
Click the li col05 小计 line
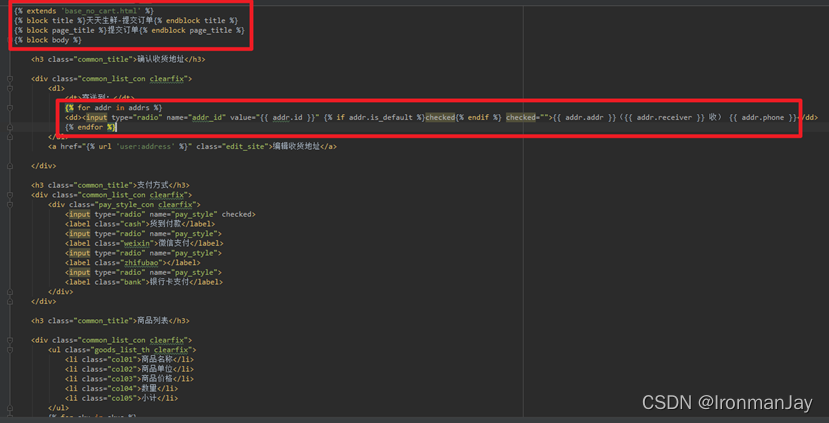tap(122, 398)
